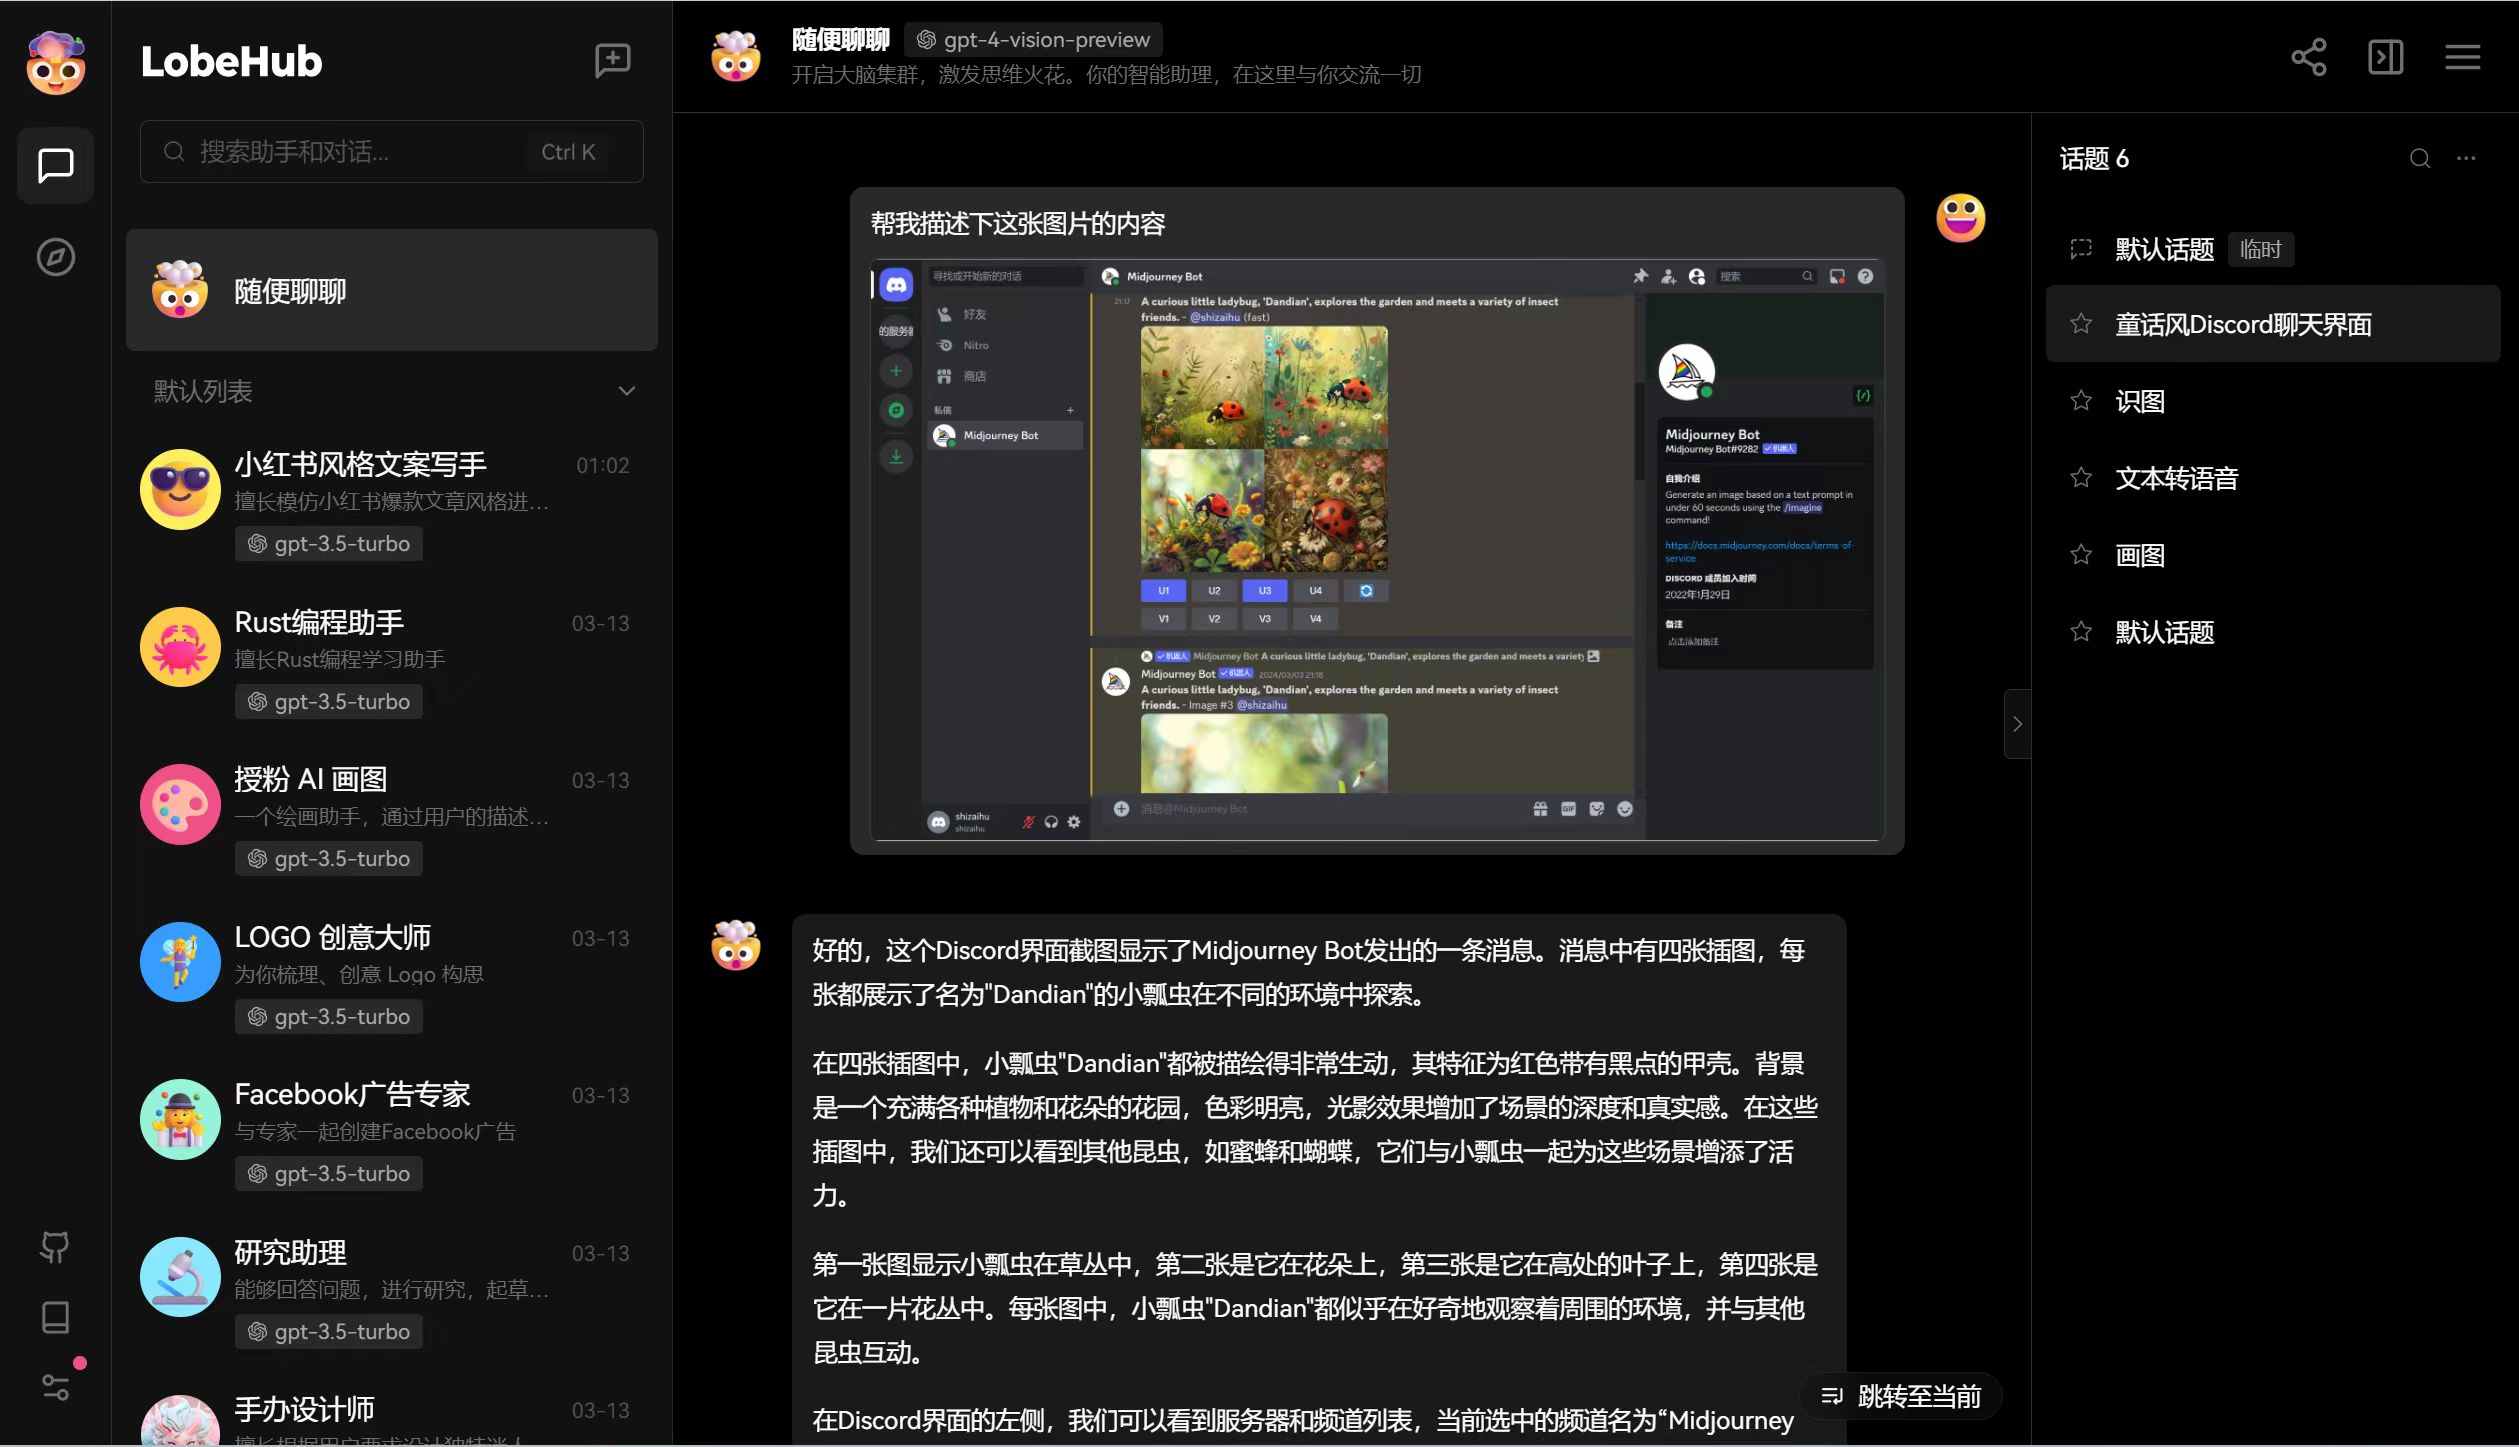This screenshot has height=1447, width=2519.
Task: Start a new chat session
Action: [611, 60]
